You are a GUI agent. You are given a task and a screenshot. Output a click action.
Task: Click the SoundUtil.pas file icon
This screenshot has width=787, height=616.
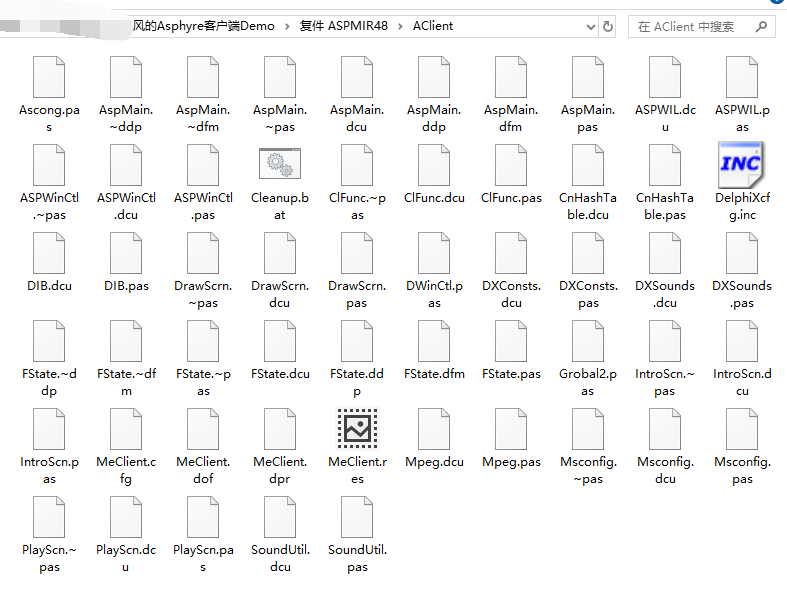pos(357,518)
